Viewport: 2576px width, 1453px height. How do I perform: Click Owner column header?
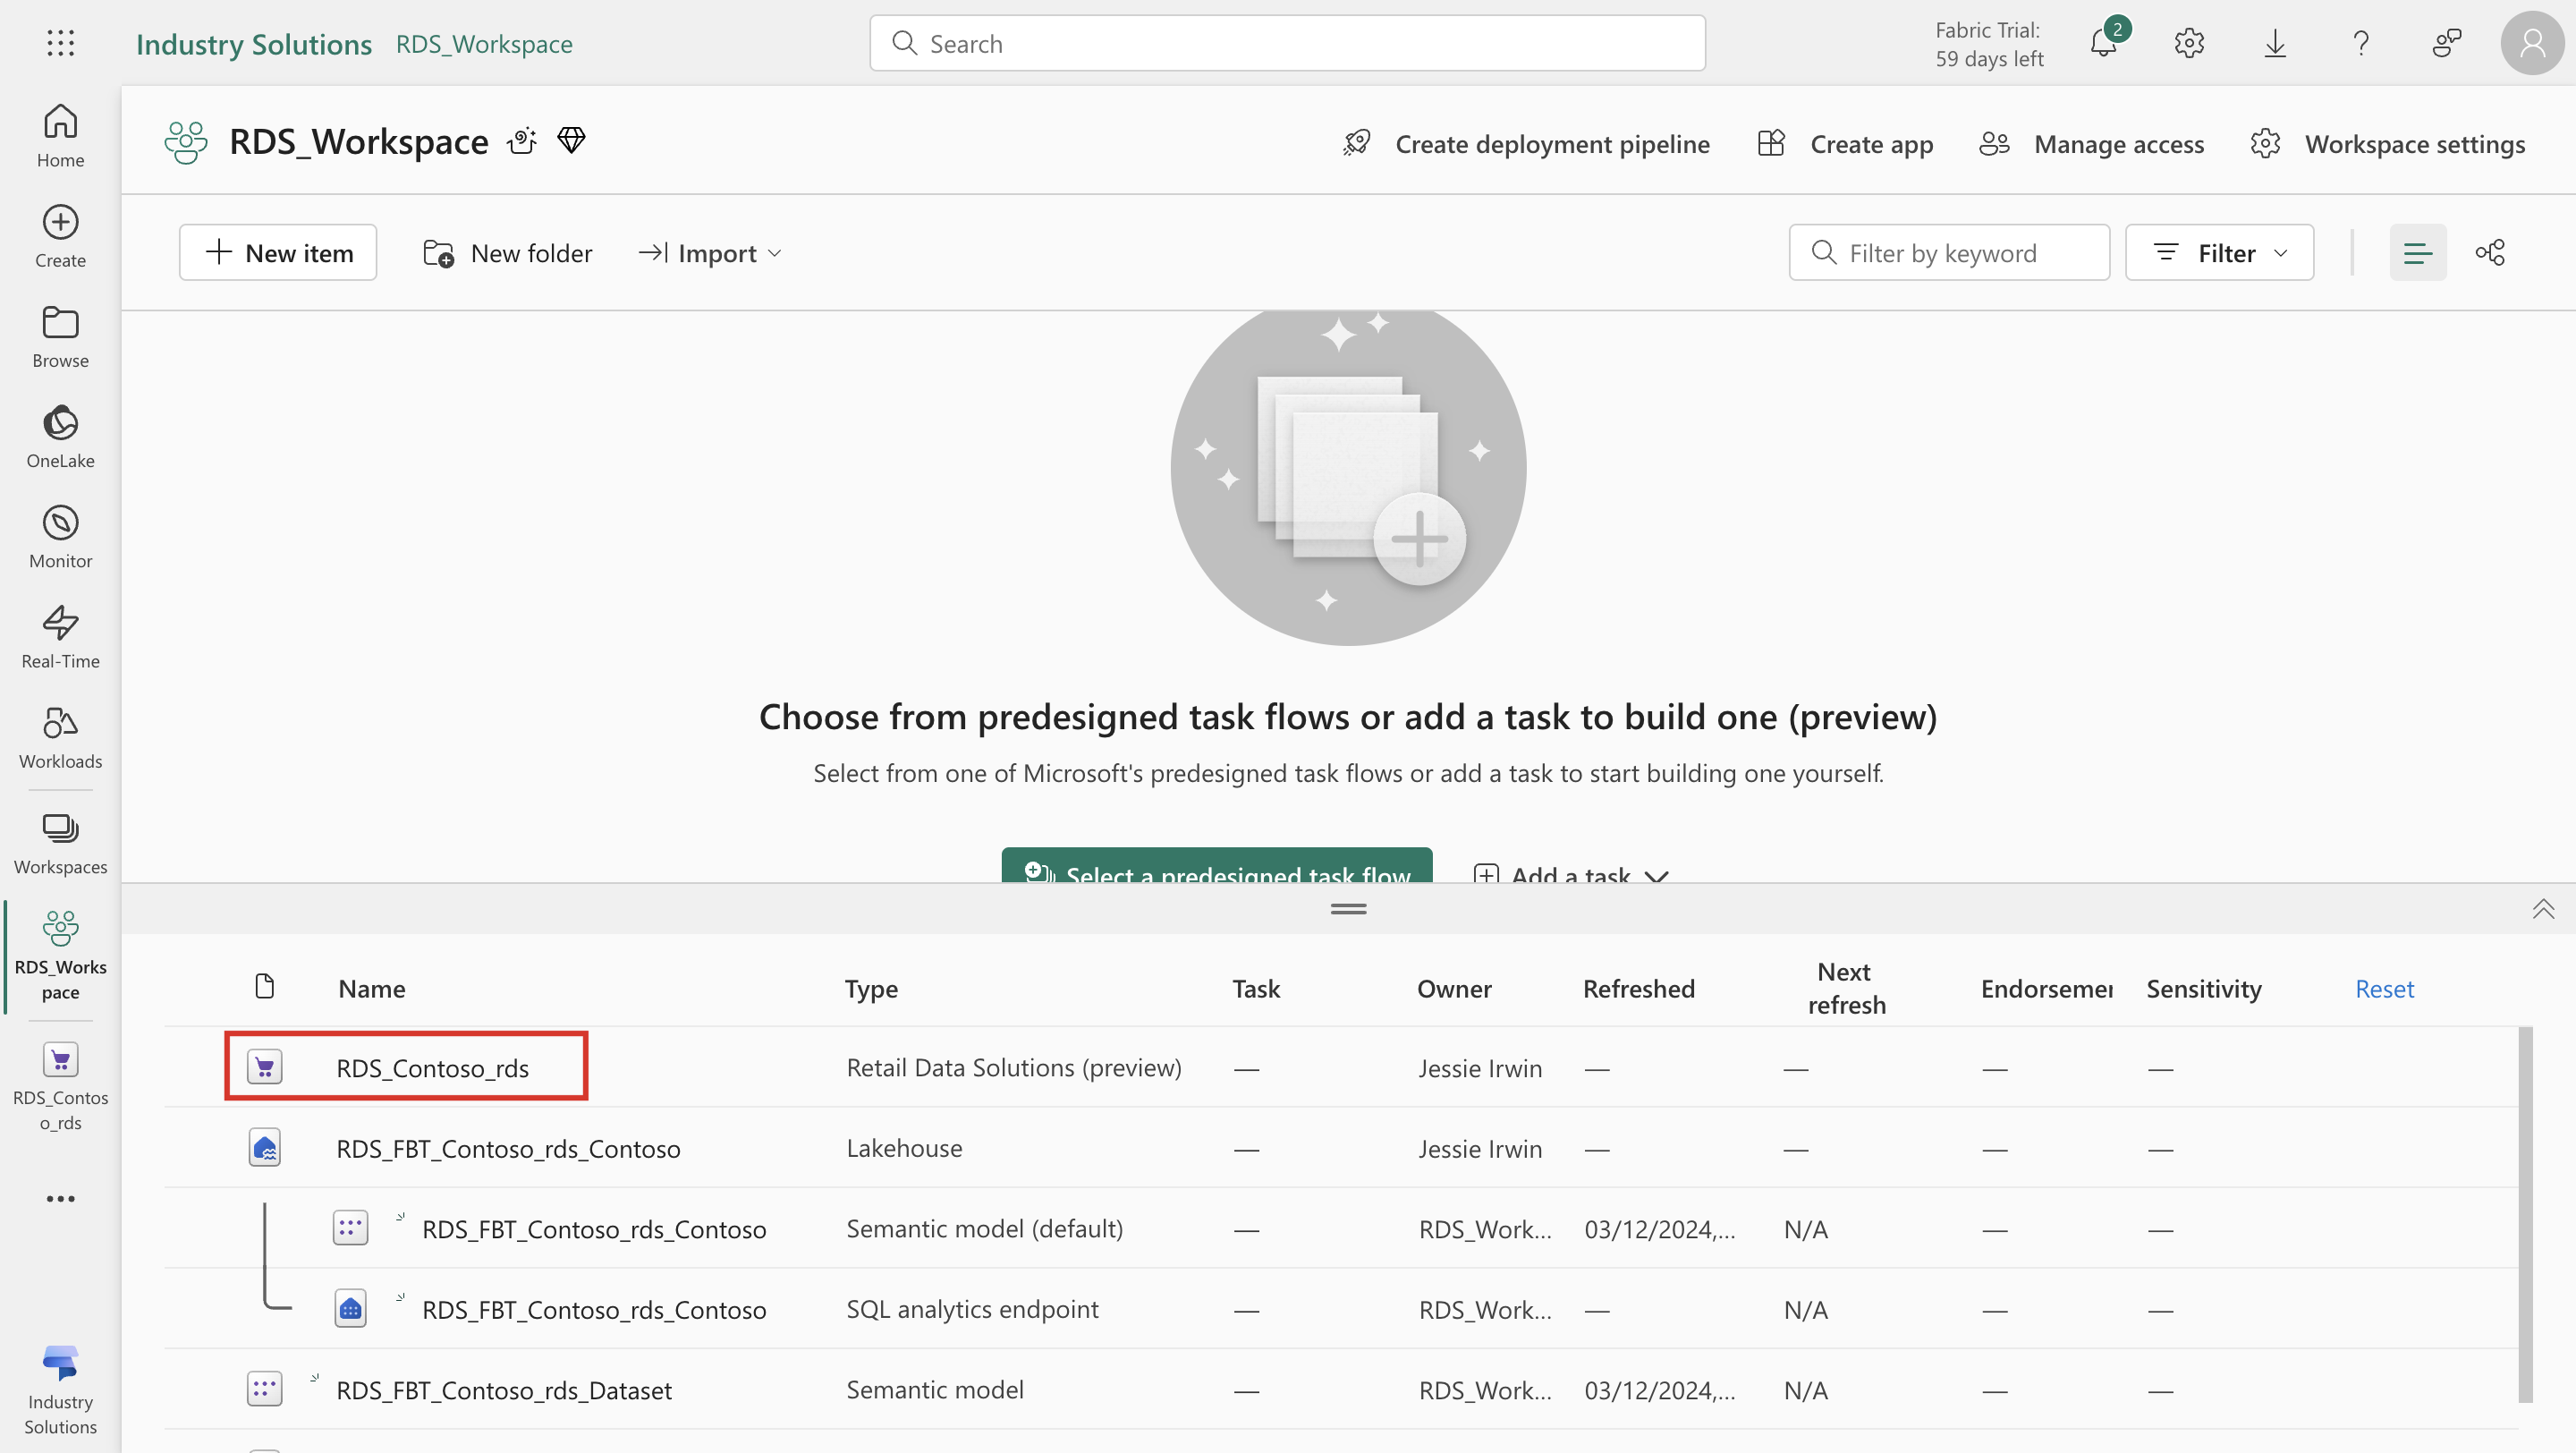pyautogui.click(x=1454, y=989)
